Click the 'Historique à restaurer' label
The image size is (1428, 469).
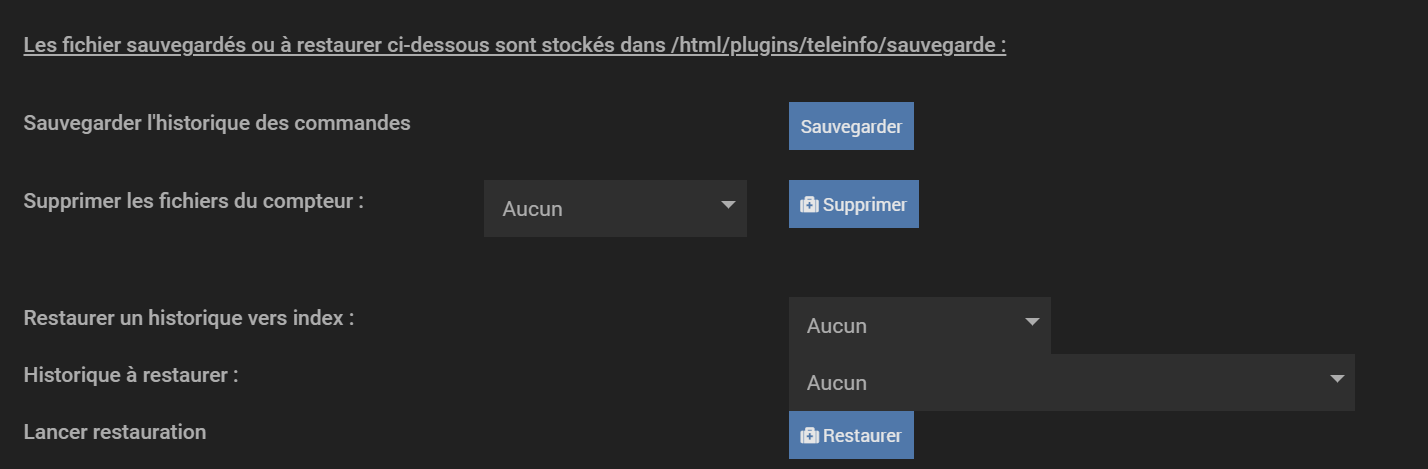click(131, 376)
